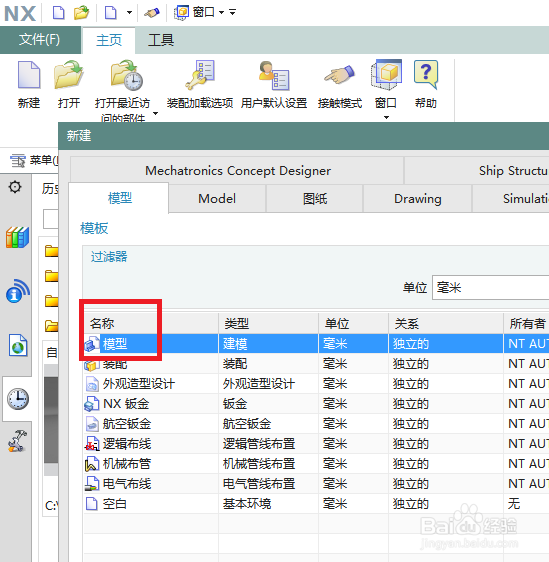Sort by 类型 column header

tap(268, 324)
